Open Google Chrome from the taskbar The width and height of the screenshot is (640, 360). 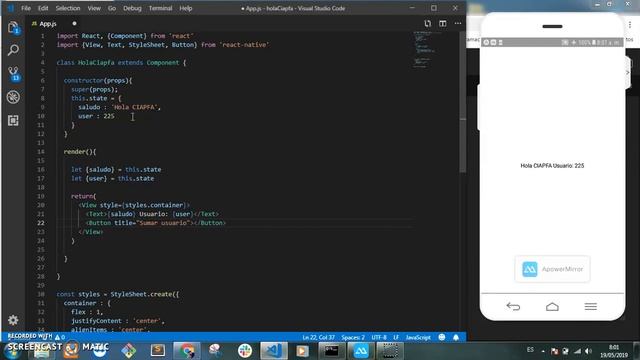point(187,350)
